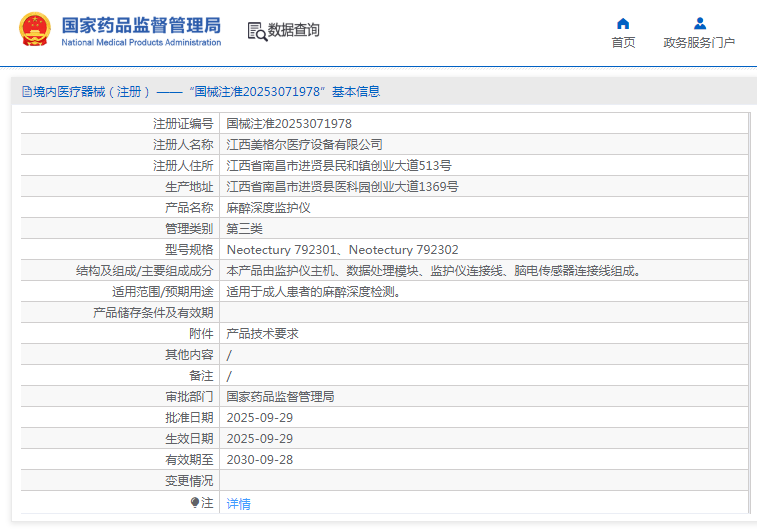Click the 审批部门 label

pyautogui.click(x=189, y=396)
